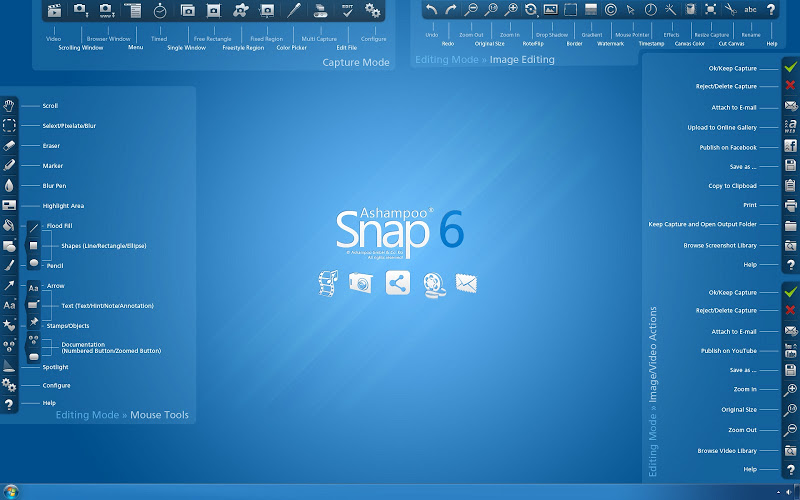Open the Multi Capture icon
Screen dimensions: 800x500
click(x=320, y=10)
